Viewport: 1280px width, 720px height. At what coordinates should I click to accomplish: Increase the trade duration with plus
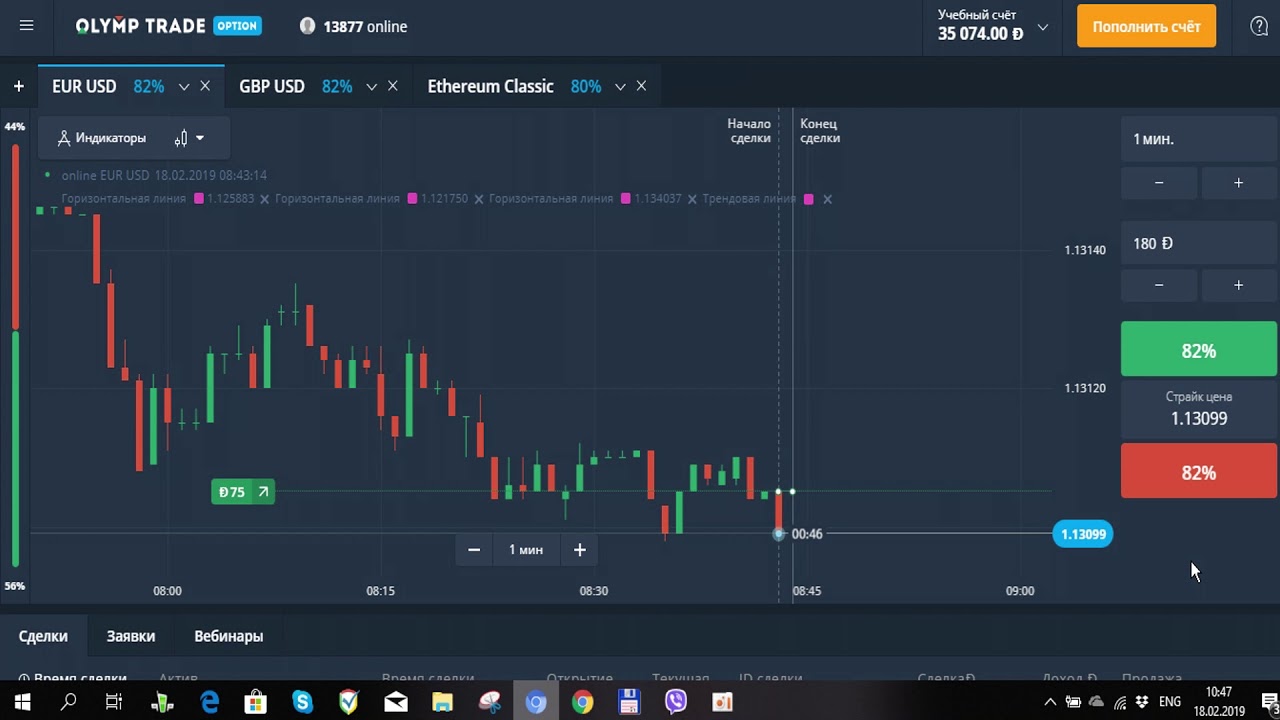(1238, 182)
